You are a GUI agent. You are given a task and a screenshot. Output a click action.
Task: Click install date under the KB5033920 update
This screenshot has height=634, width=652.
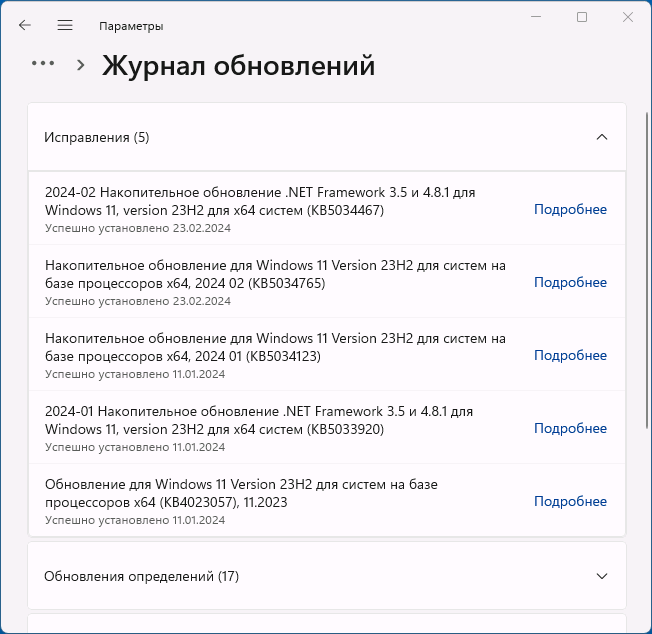[x=135, y=447]
